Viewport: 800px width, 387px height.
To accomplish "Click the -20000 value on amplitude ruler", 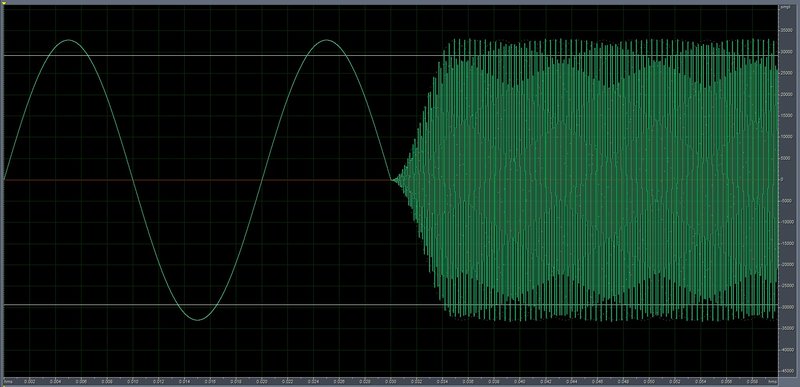I will [x=787, y=265].
